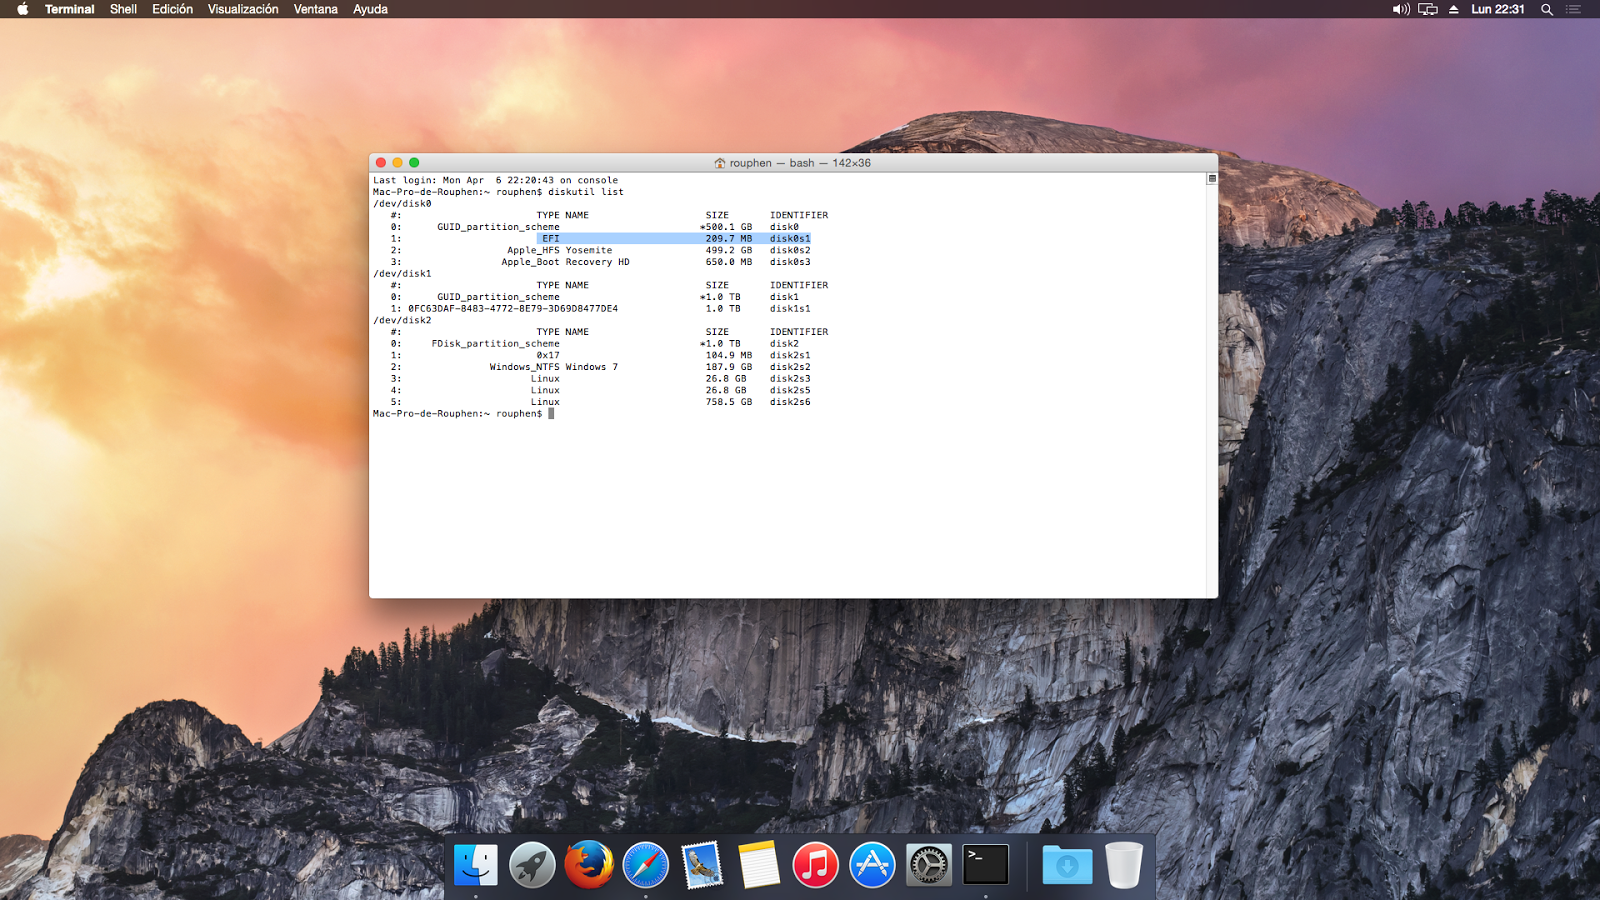The height and width of the screenshot is (900, 1600).
Task: Click the clock showing Lun 22:31
Action: tap(1498, 9)
